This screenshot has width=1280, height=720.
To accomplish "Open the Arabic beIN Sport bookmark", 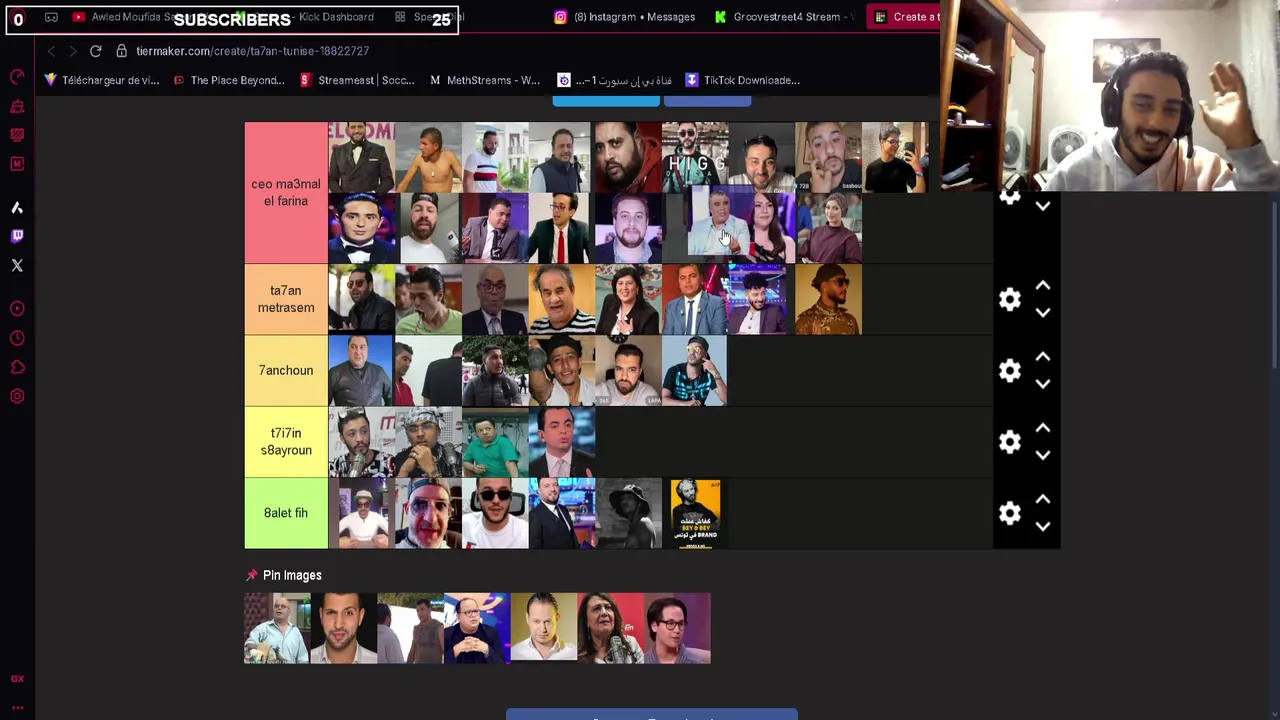I will [614, 80].
